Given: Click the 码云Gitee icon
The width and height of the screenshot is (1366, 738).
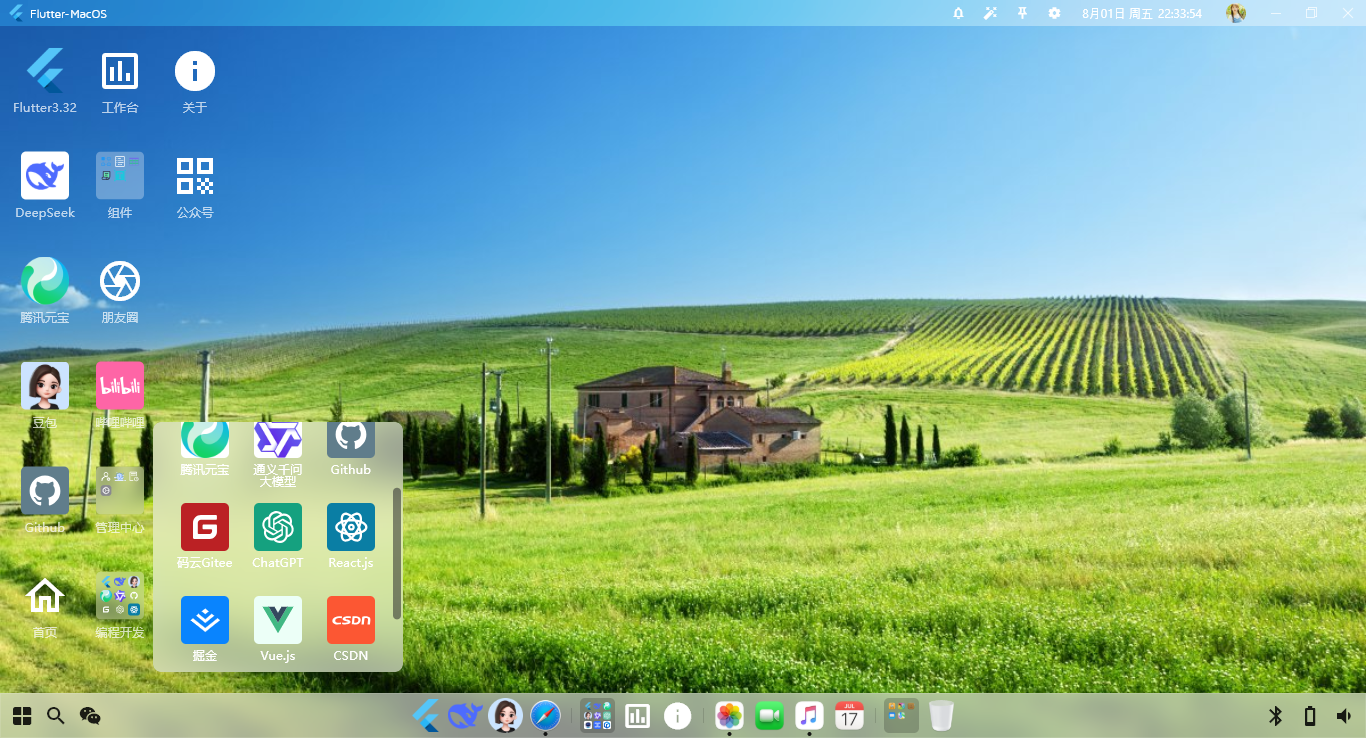Looking at the screenshot, I should point(205,527).
